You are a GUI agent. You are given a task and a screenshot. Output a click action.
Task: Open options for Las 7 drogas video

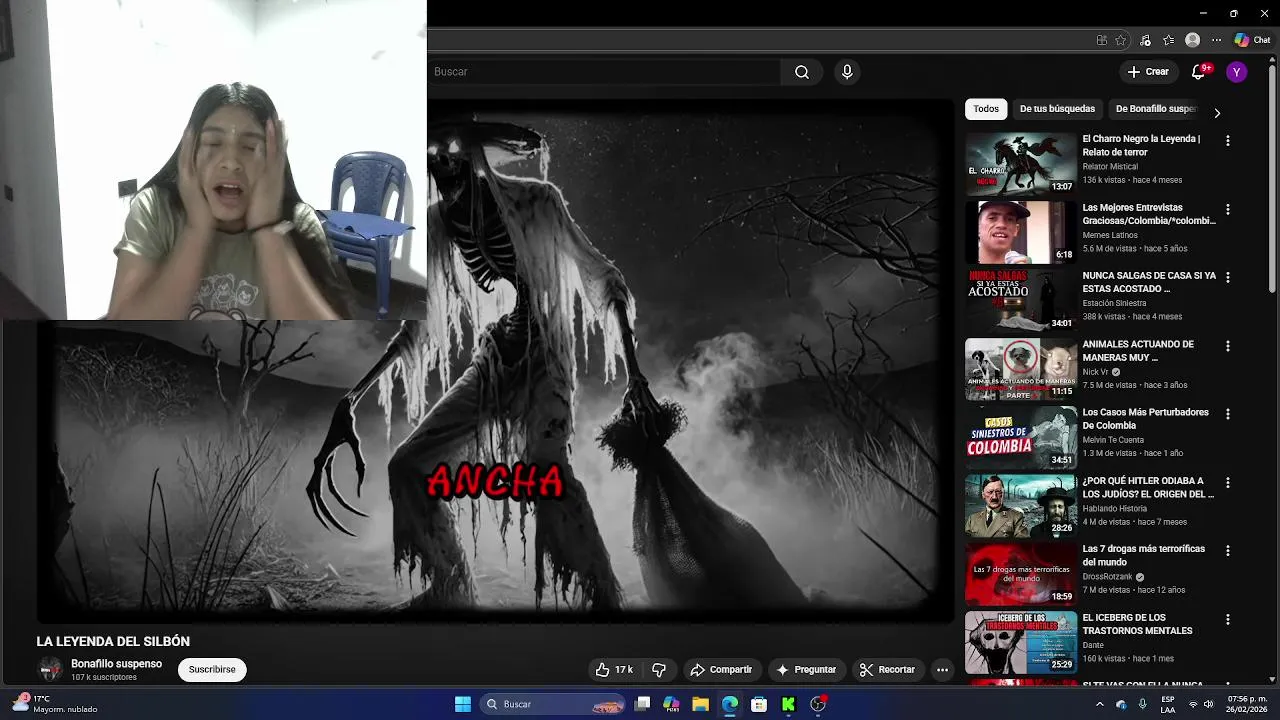coord(1228,551)
